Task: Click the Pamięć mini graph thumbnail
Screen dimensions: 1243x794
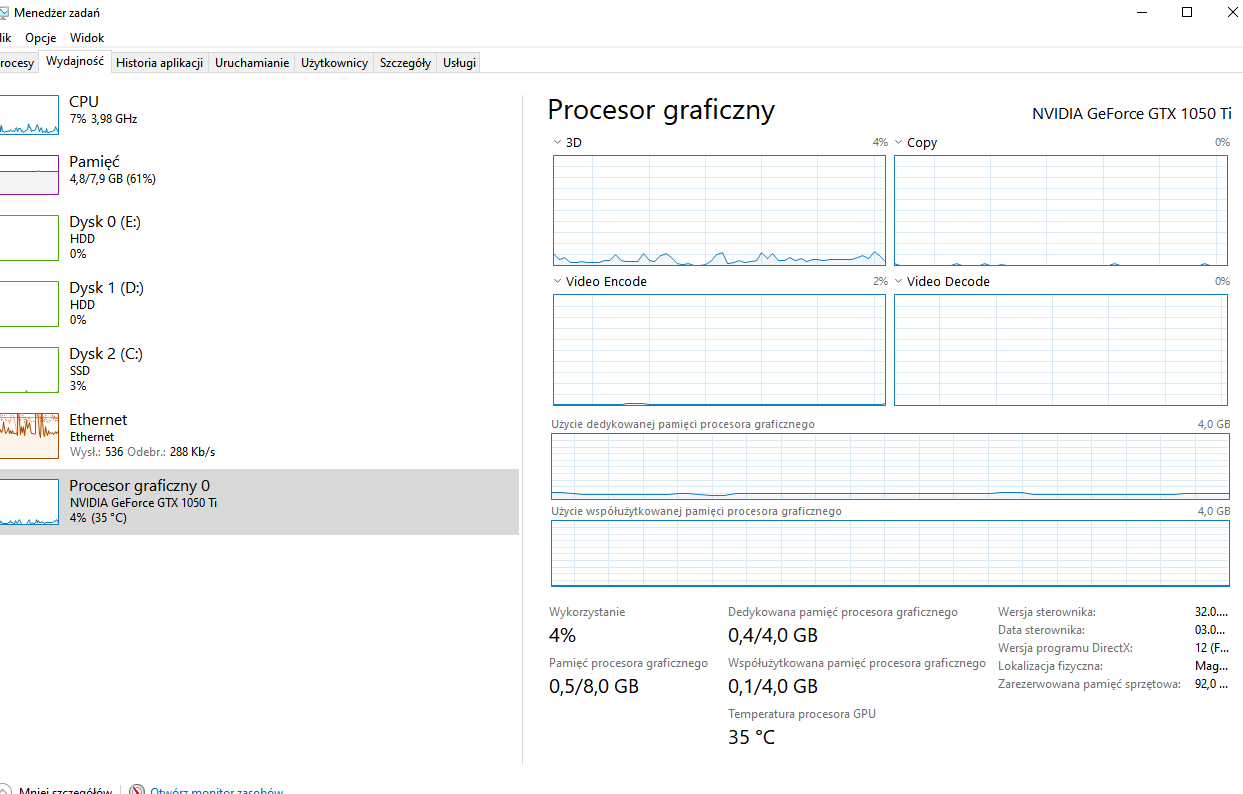Action: 29,175
